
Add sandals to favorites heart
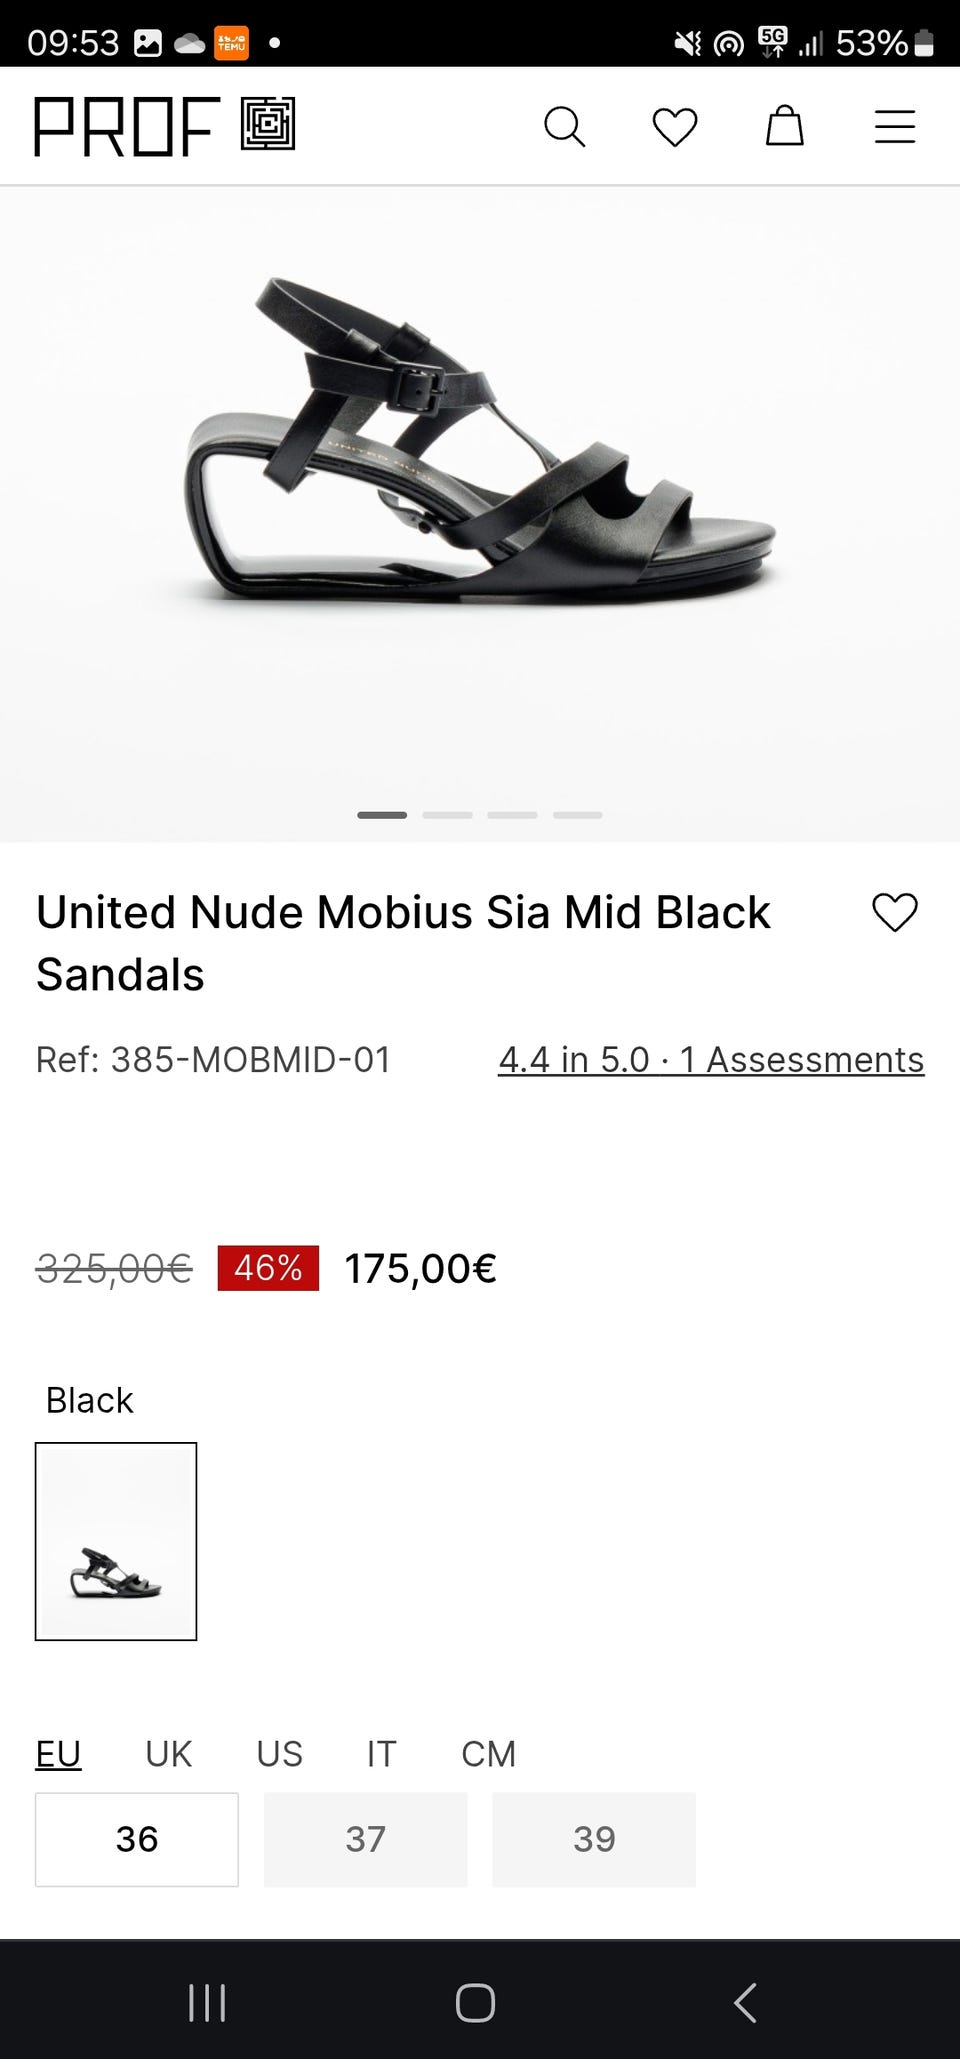pyautogui.click(x=894, y=912)
